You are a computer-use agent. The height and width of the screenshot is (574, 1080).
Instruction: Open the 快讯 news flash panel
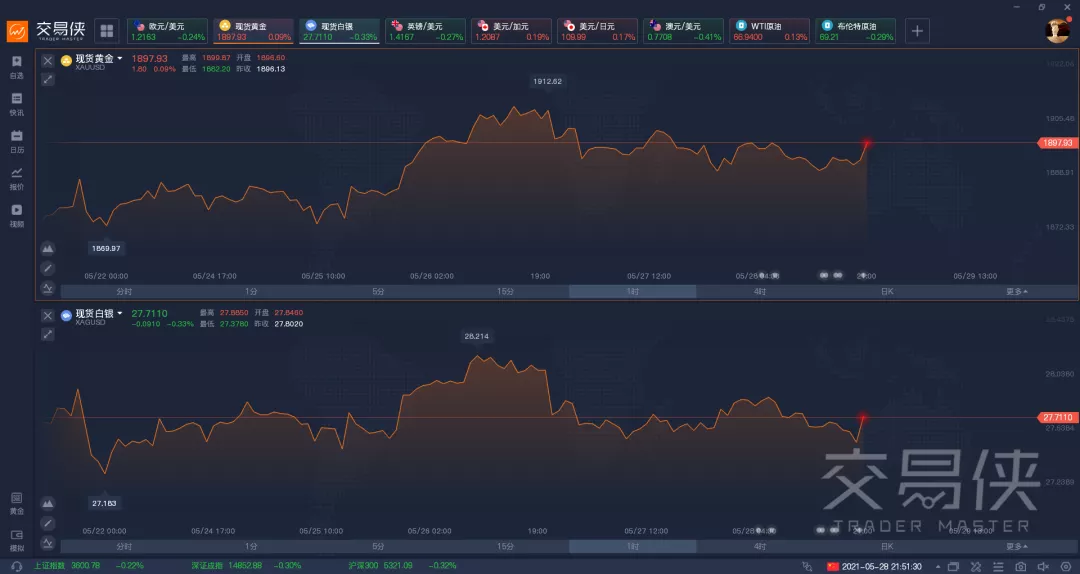tap(17, 104)
